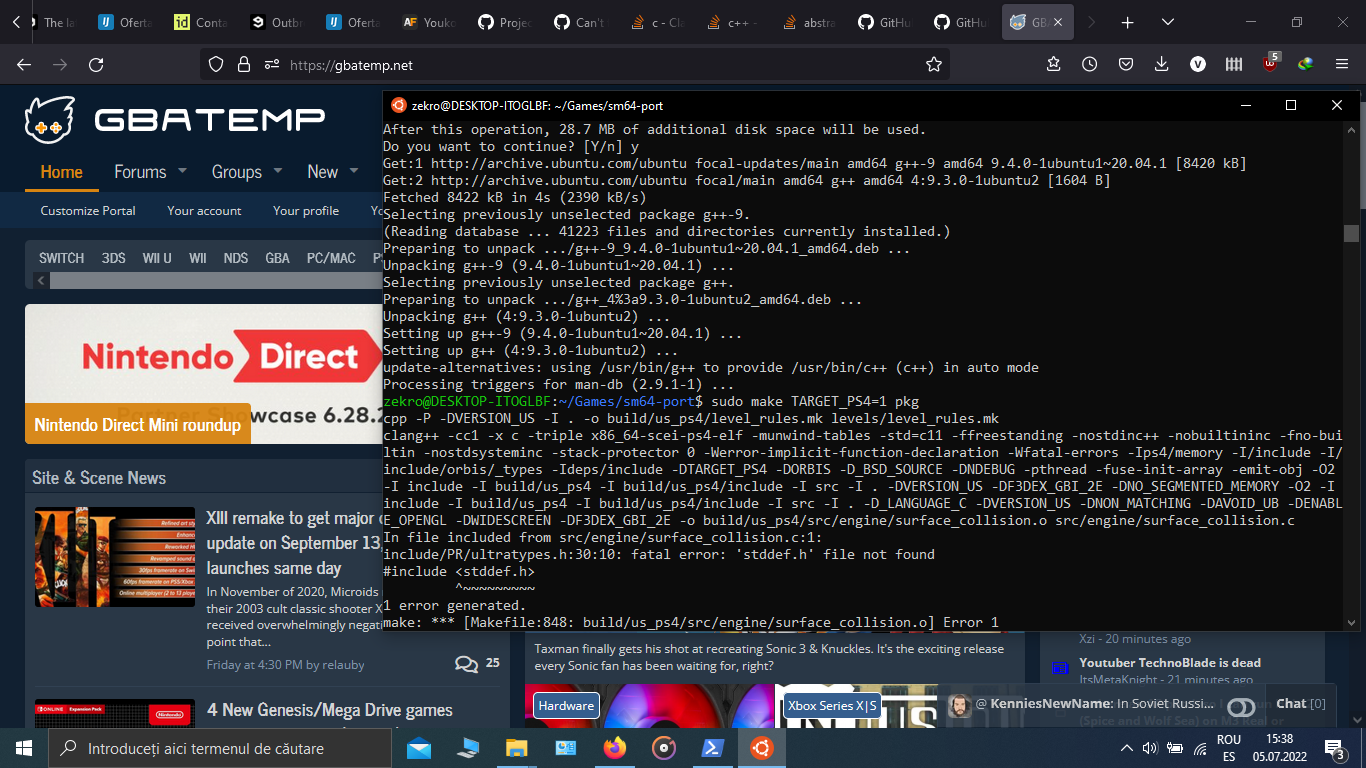The image size is (1366, 768).
Task: Open the Windows notification center
Action: 1334,748
